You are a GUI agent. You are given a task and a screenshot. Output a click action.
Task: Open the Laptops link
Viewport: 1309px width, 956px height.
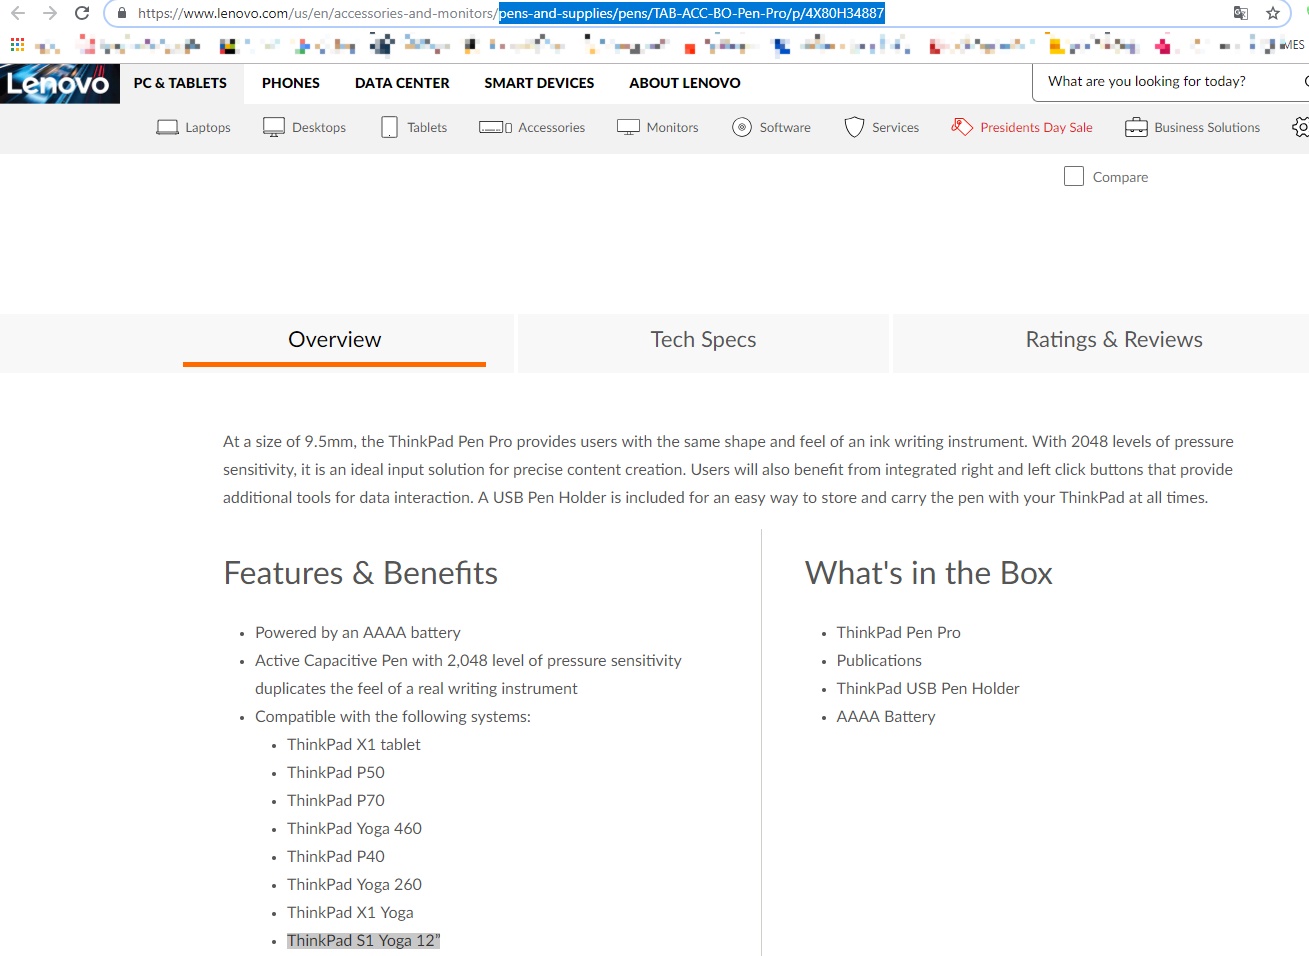(x=208, y=128)
